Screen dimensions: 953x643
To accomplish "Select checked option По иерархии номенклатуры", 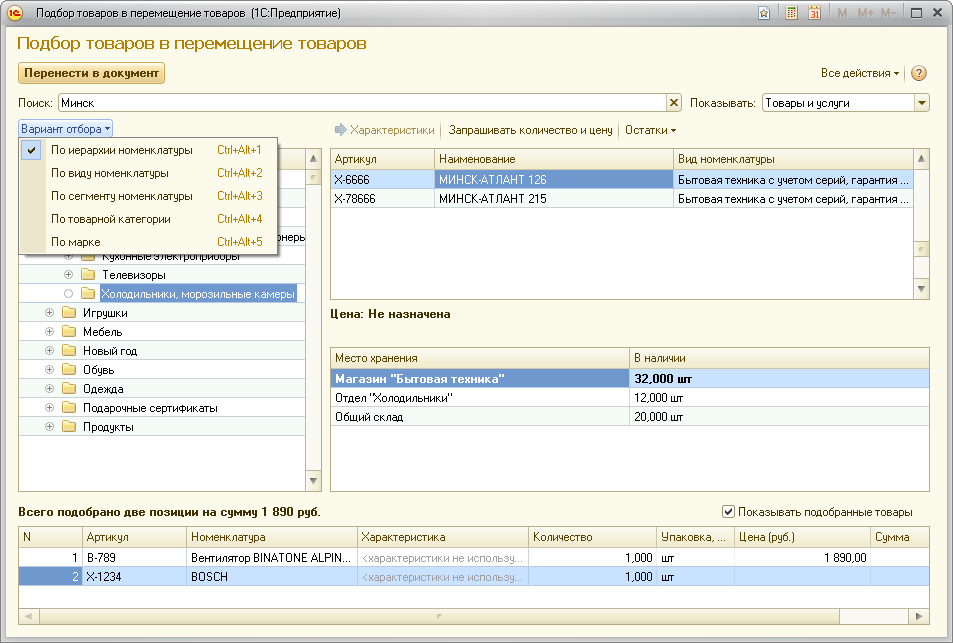I will pos(121,150).
